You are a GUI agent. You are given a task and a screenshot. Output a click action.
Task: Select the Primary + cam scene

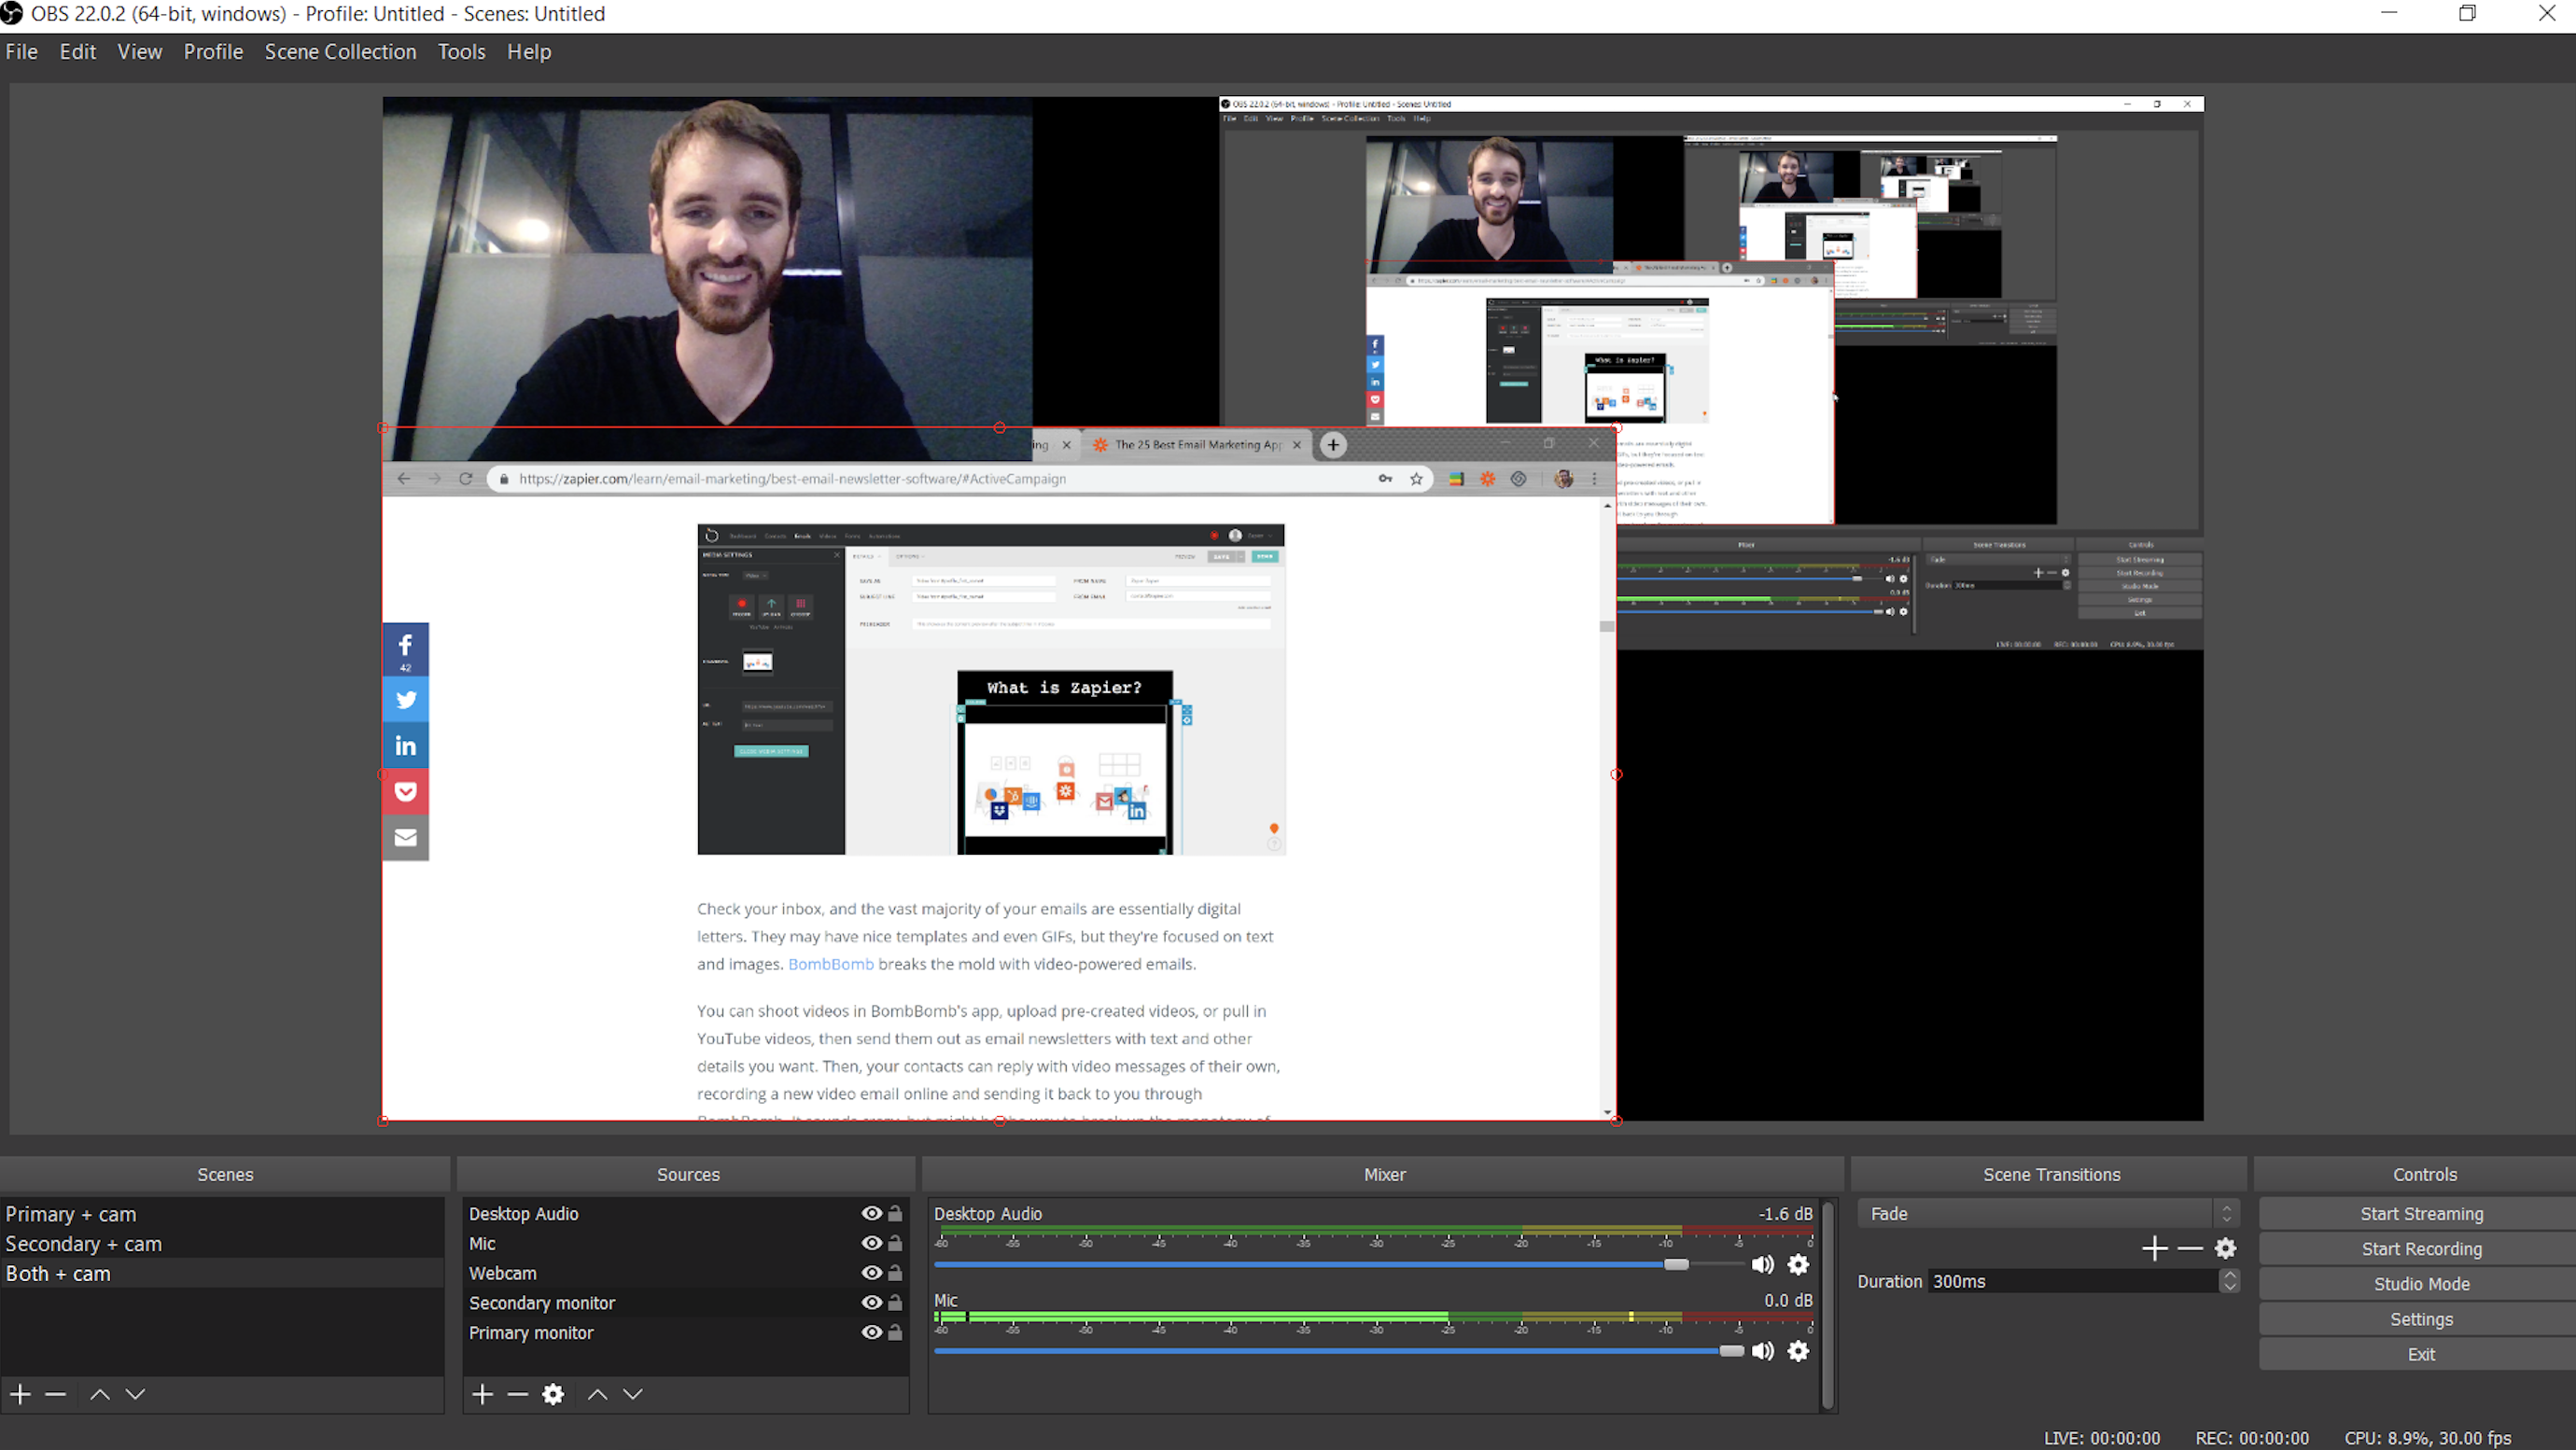[x=71, y=1213]
